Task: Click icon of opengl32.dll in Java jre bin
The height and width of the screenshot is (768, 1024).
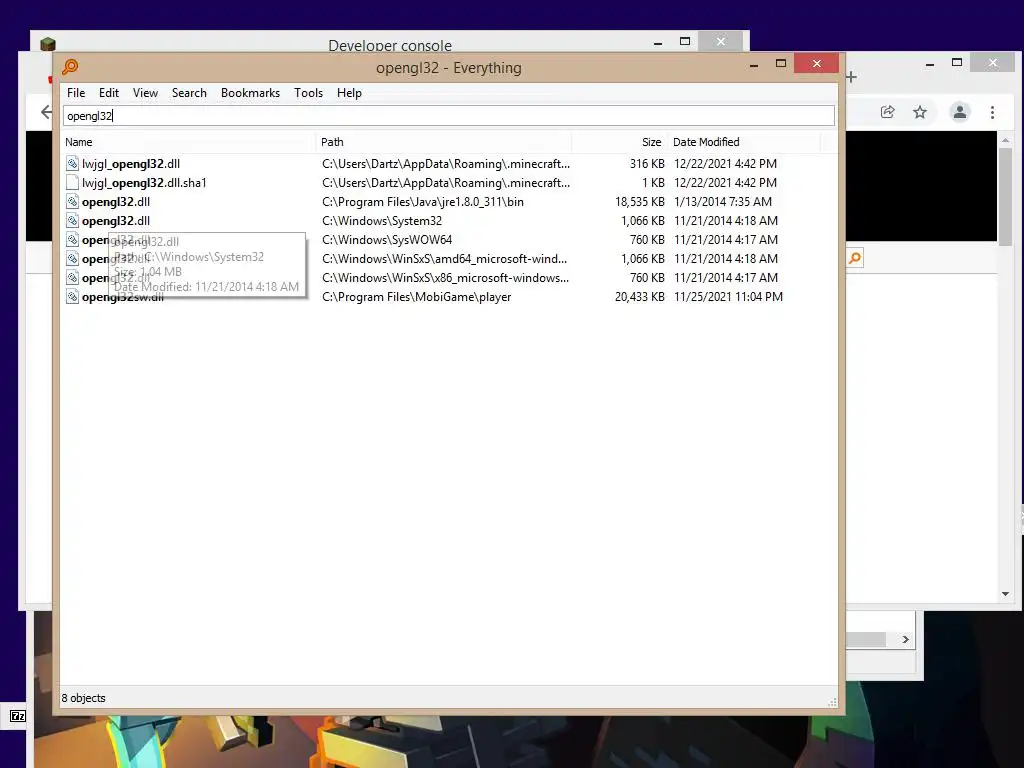Action: (x=72, y=202)
